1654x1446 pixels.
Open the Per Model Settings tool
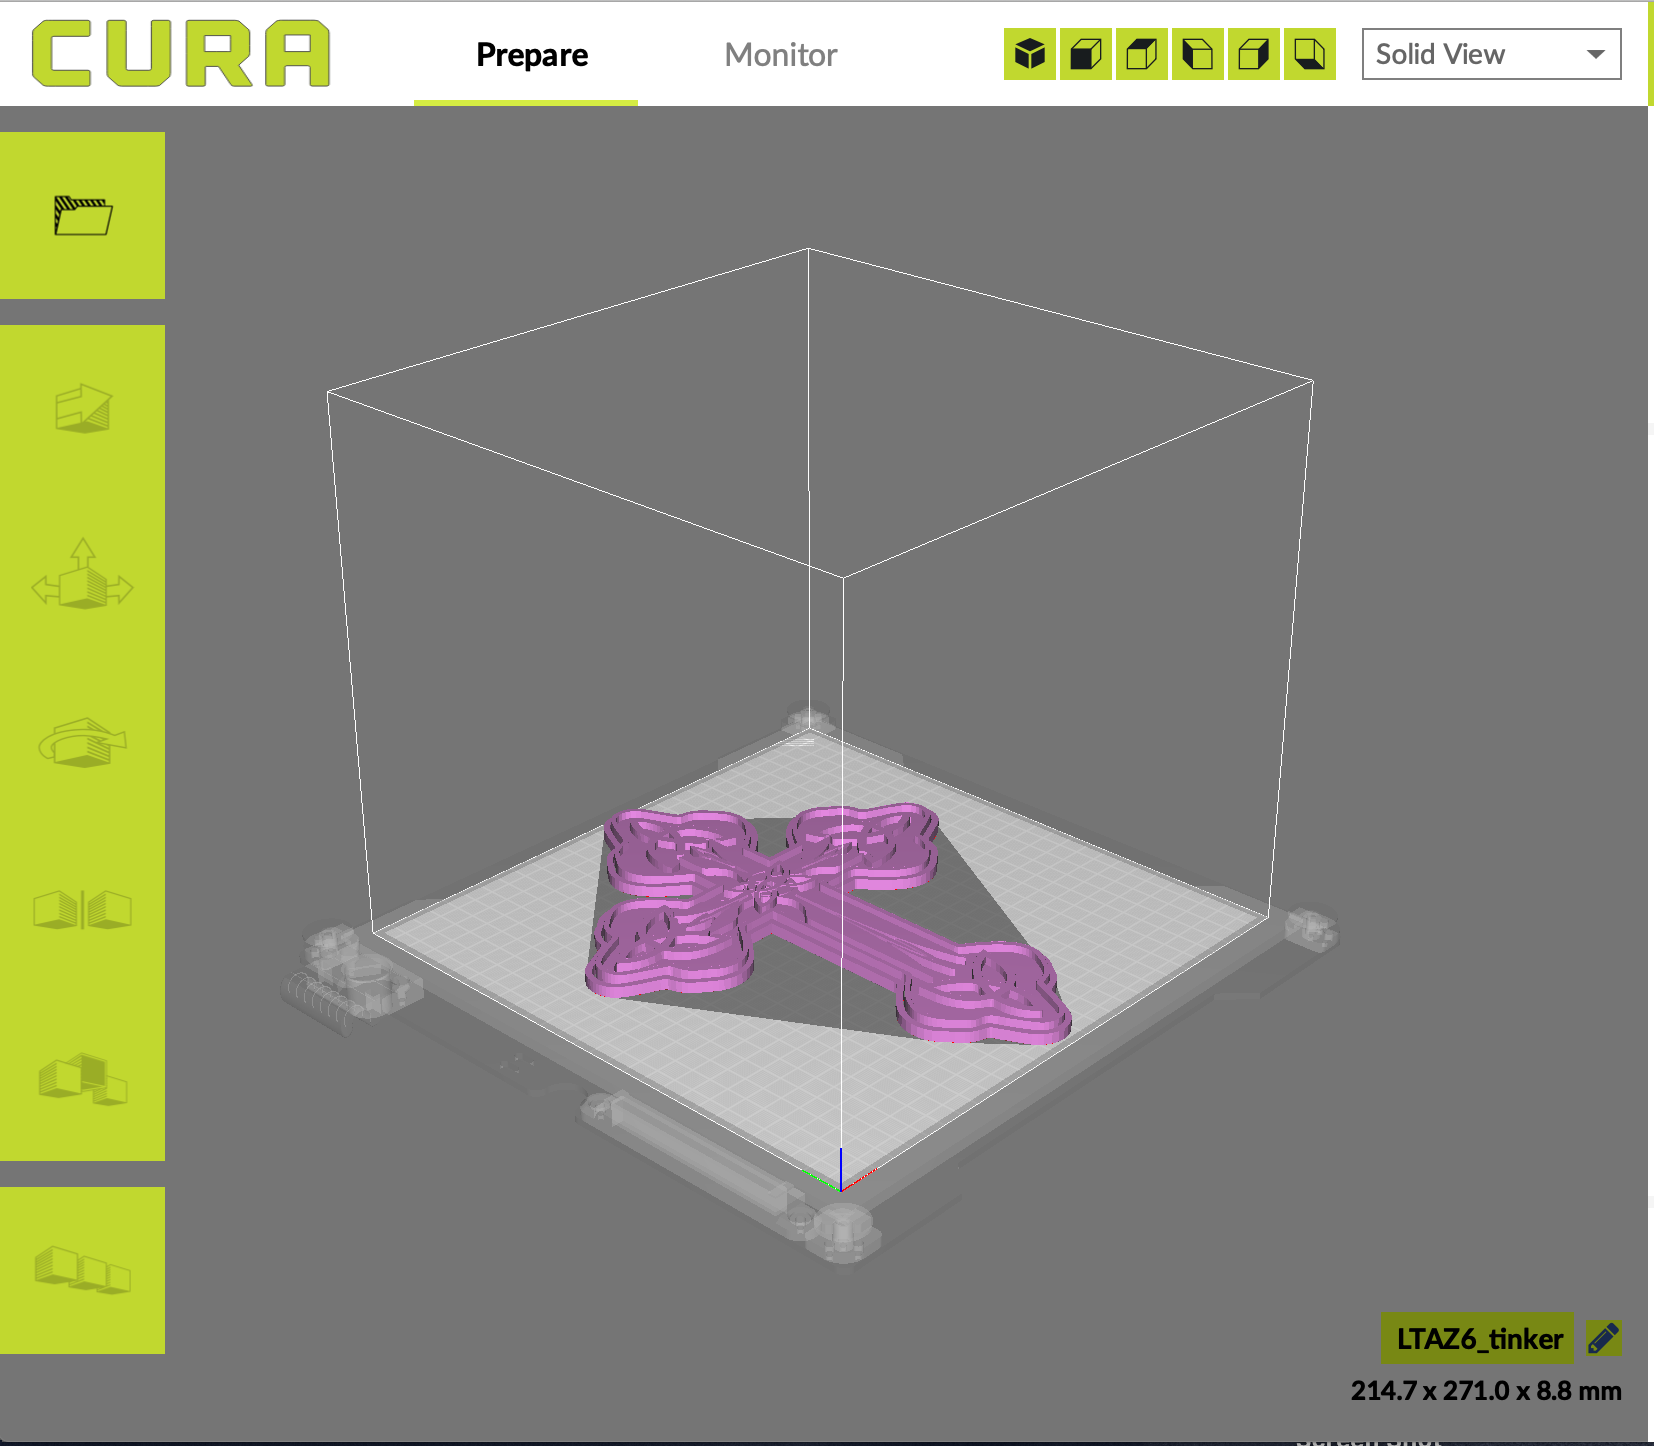point(83,1080)
